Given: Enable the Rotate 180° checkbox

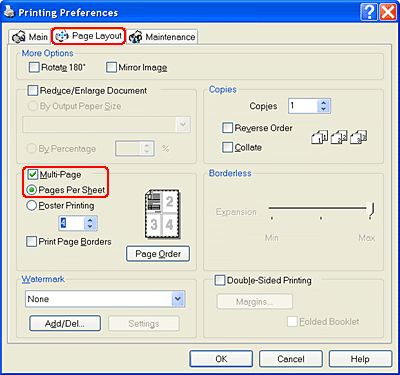Looking at the screenshot, I should click(x=34, y=67).
